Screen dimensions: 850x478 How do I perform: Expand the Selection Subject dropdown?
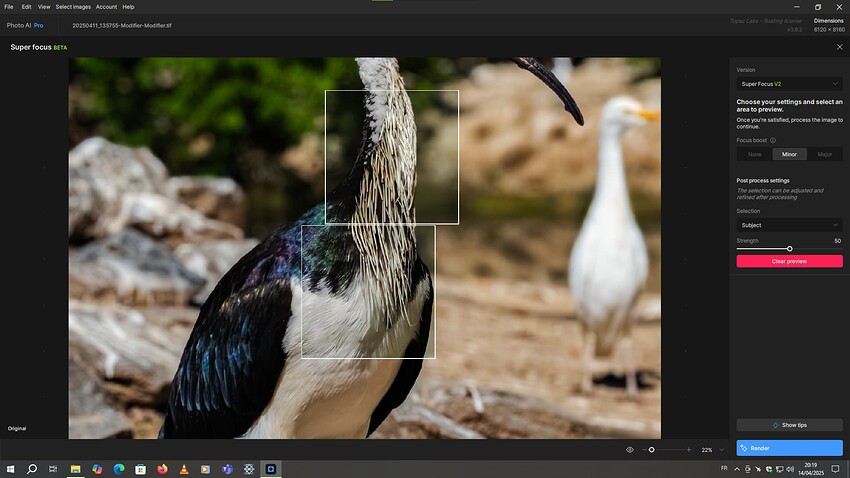(x=789, y=225)
